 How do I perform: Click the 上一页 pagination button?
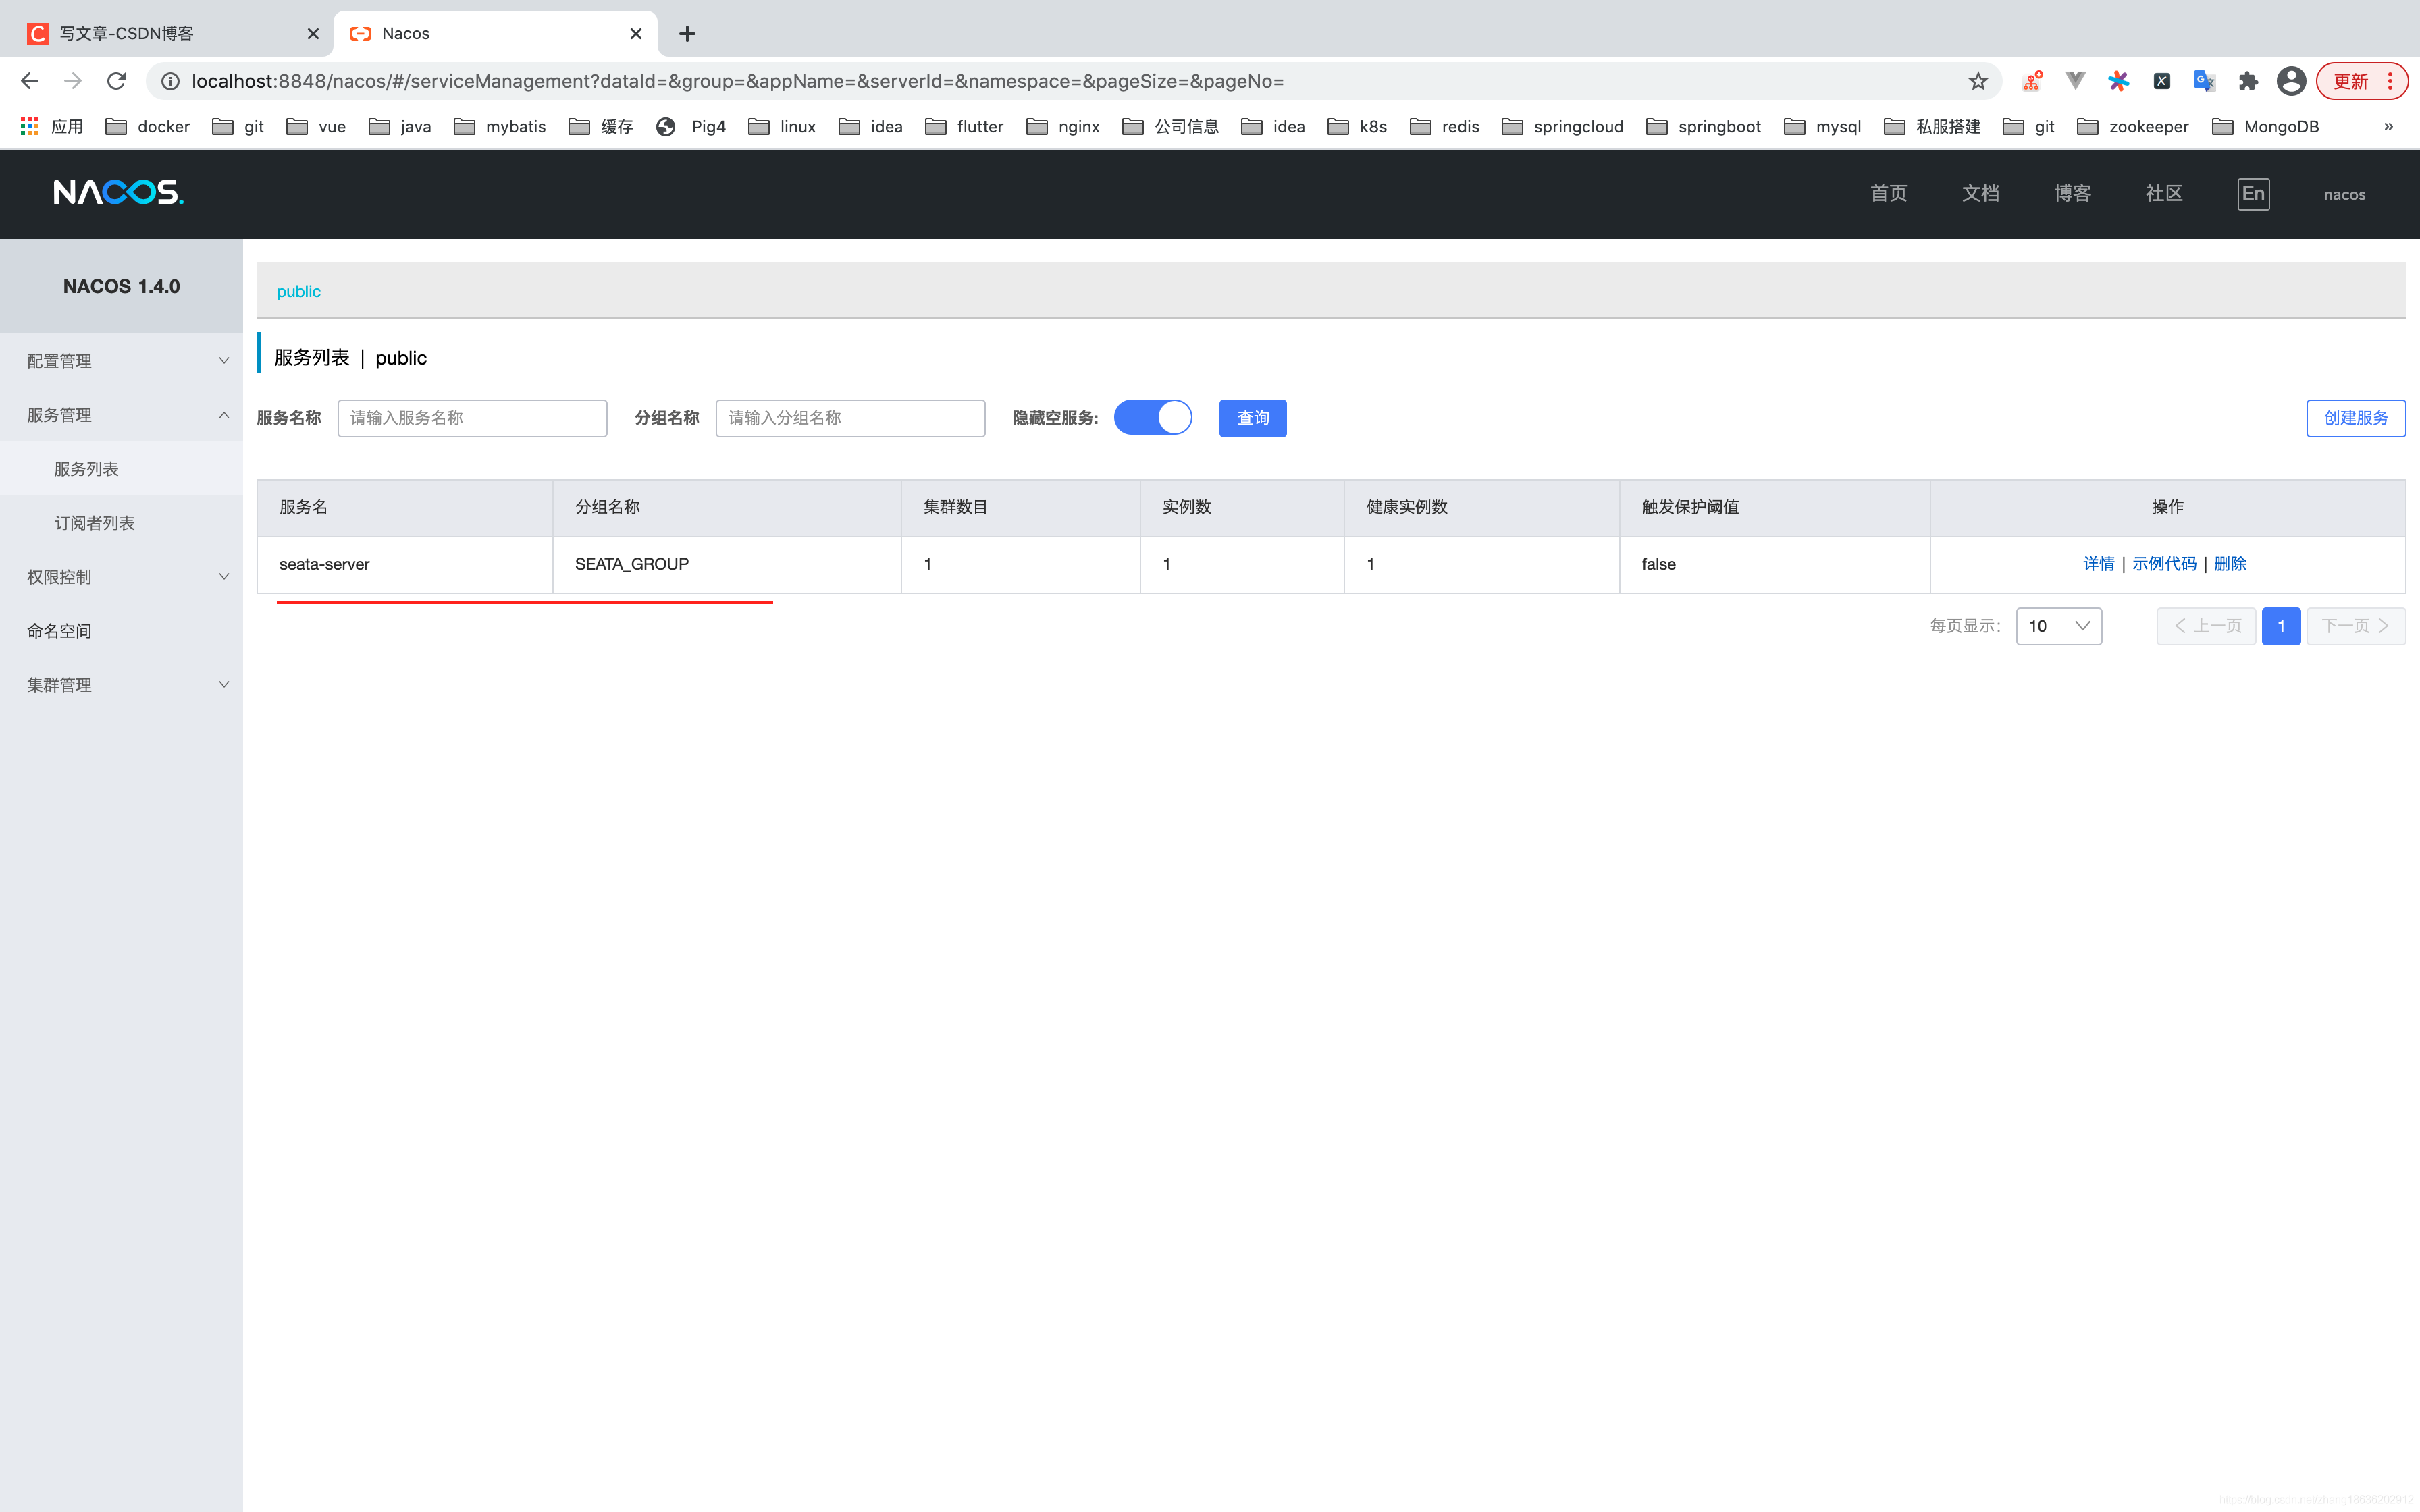coord(2206,626)
